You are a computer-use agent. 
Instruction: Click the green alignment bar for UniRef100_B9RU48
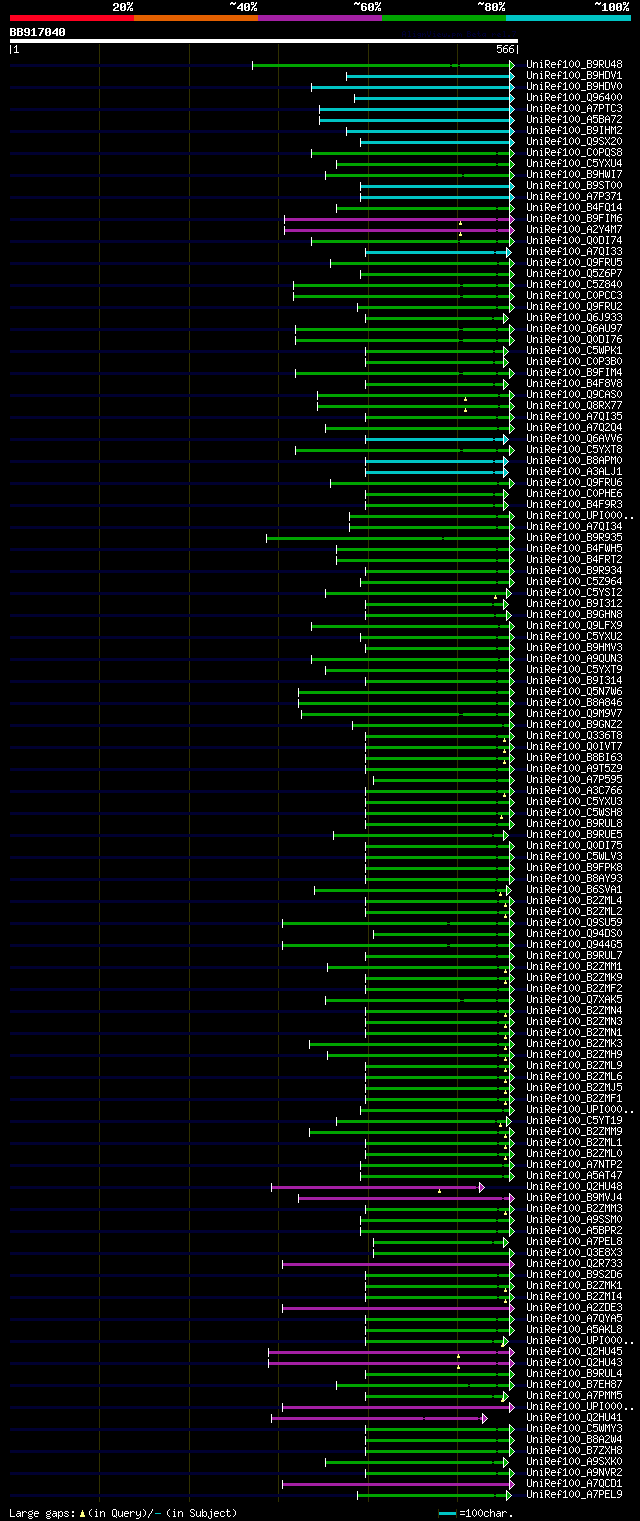point(384,65)
